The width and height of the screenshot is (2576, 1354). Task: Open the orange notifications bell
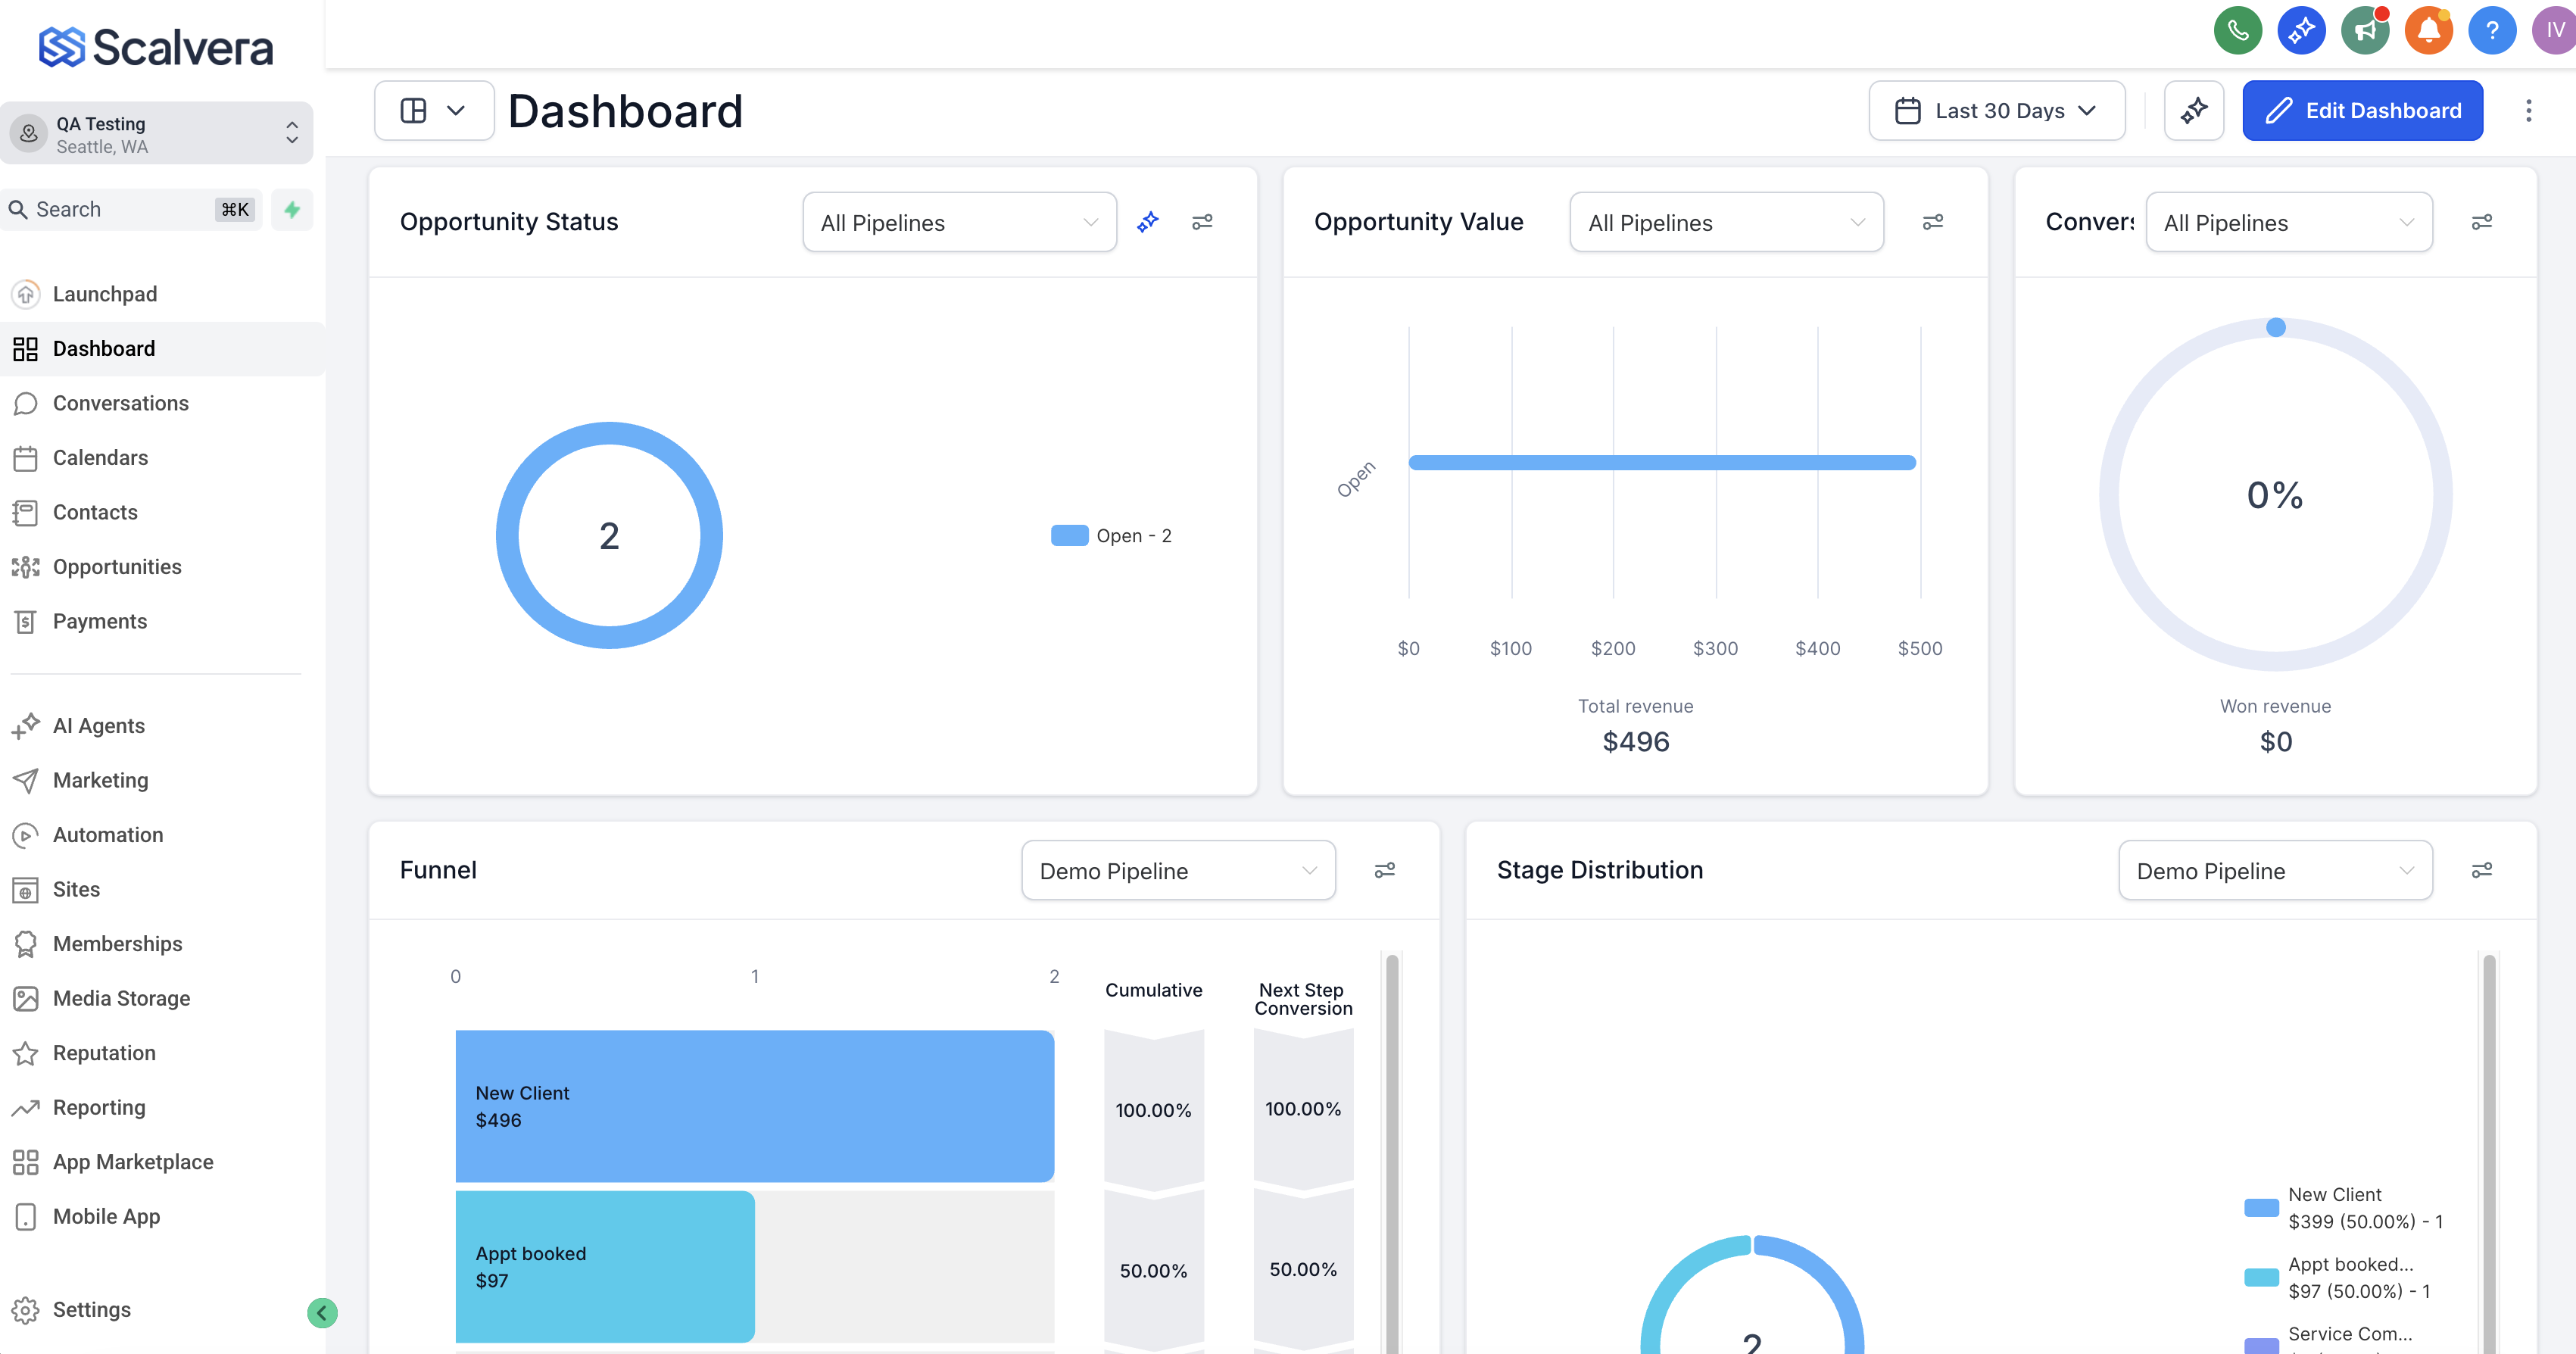coord(2428,30)
